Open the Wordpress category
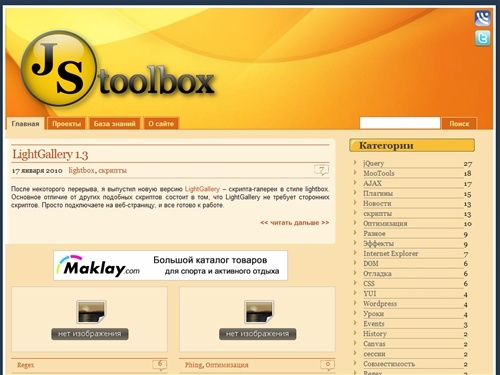Image resolution: width=500 pixels, height=375 pixels. pyautogui.click(x=380, y=304)
